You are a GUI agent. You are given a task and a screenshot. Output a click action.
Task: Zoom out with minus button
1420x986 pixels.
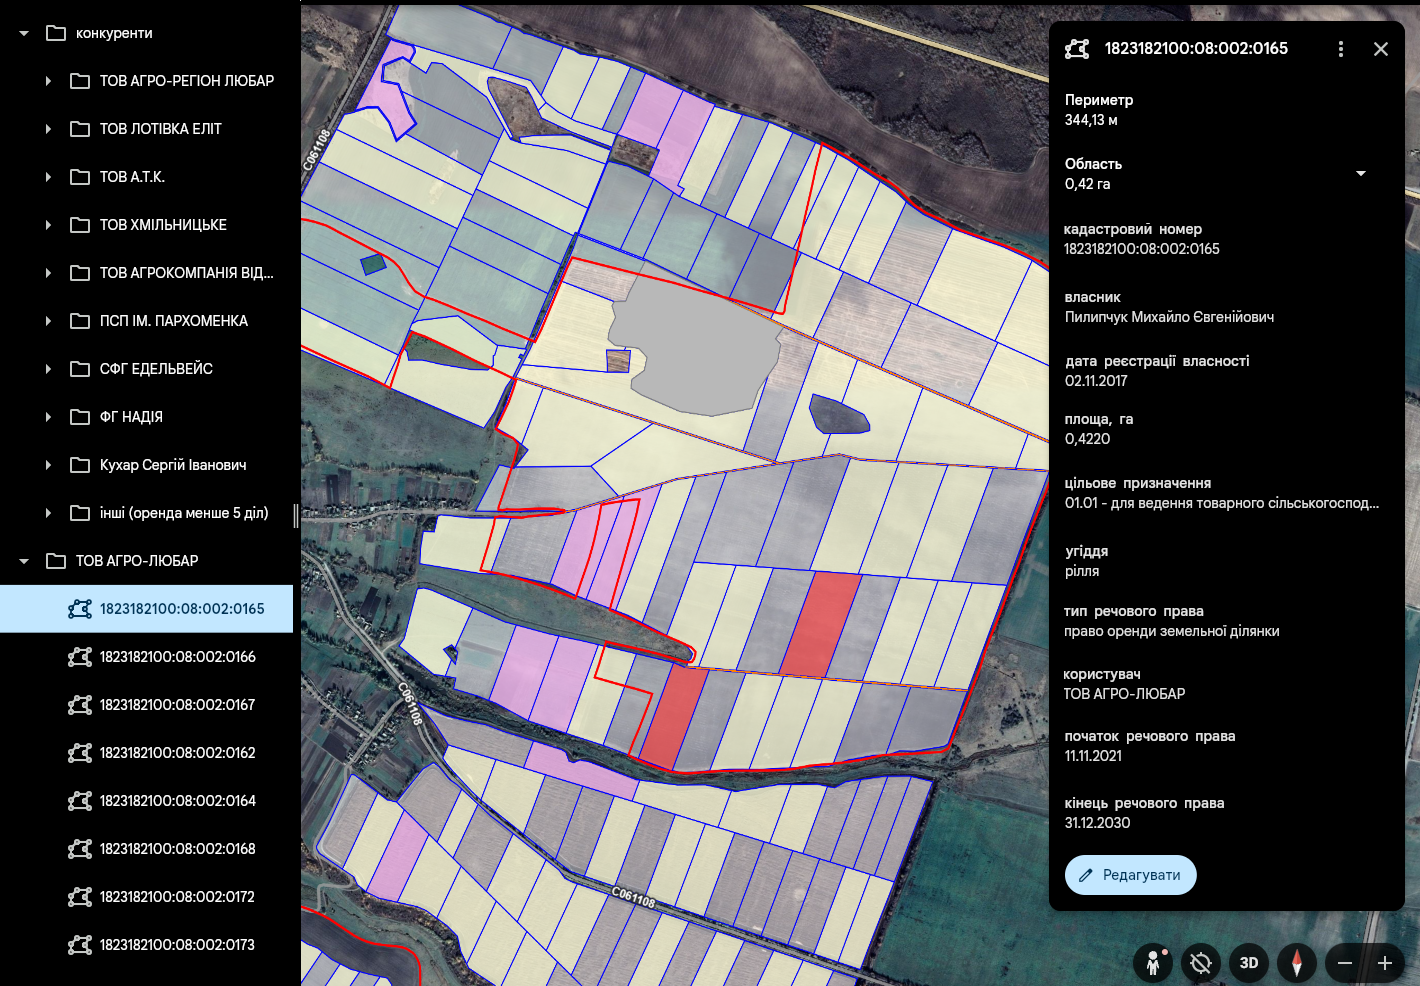1345,963
